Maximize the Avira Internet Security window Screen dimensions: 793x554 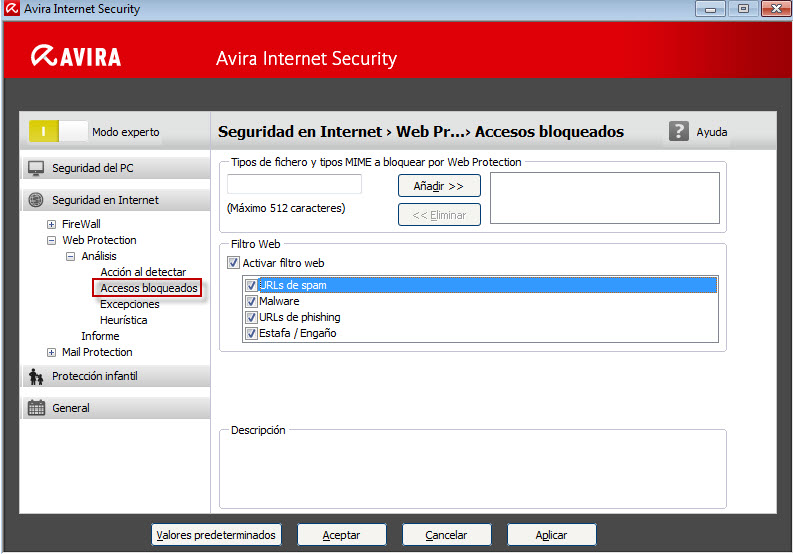click(743, 9)
